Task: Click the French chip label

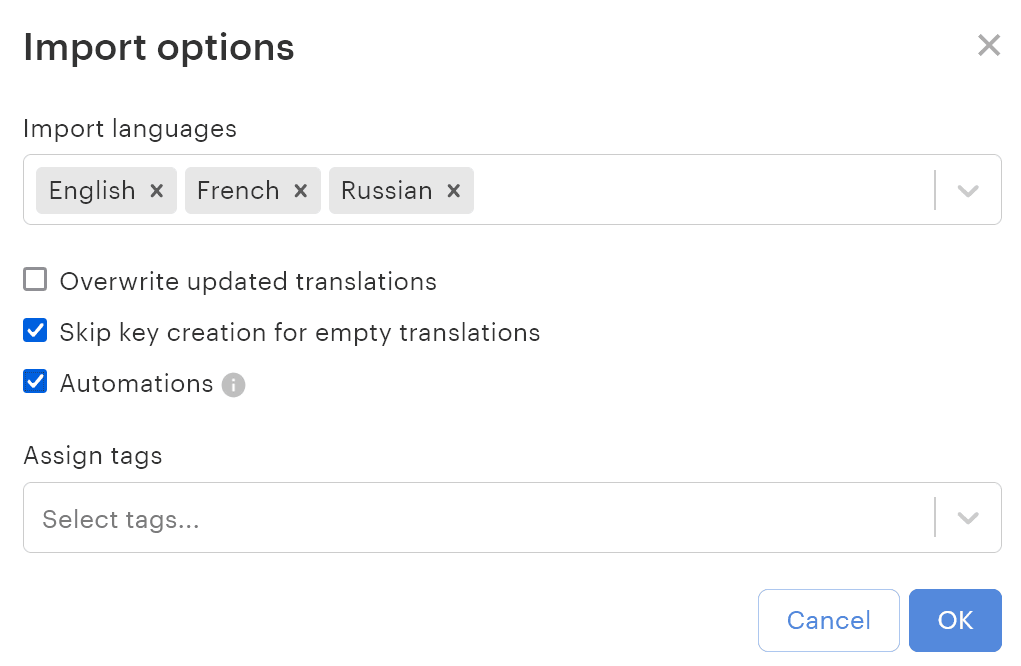Action: point(238,191)
